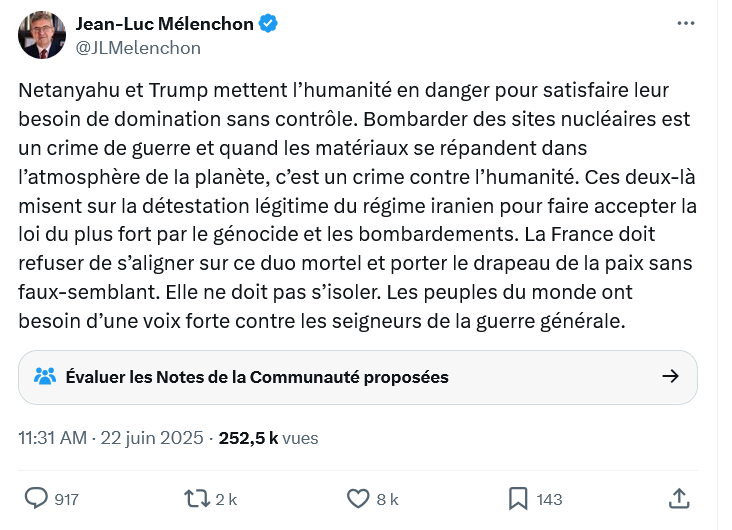Repost the tweet with the retweet icon
Screen dimensions: 732x530
point(196,498)
